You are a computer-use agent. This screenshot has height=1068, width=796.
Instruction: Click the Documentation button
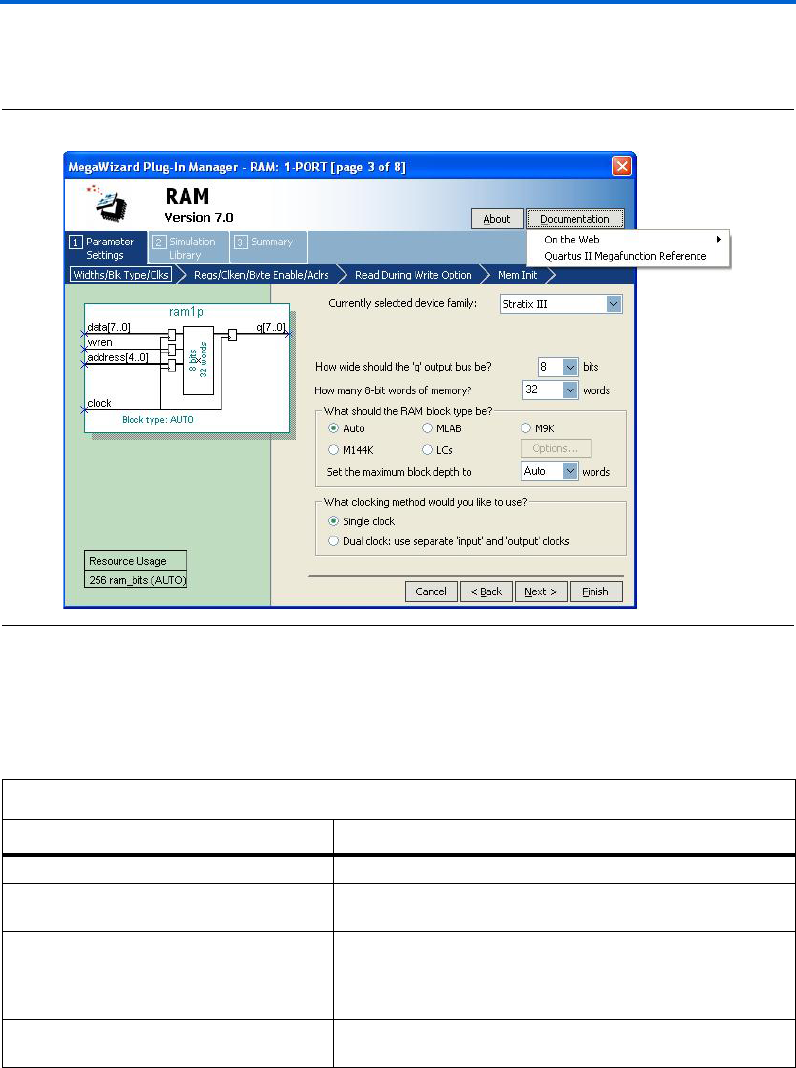pos(575,219)
